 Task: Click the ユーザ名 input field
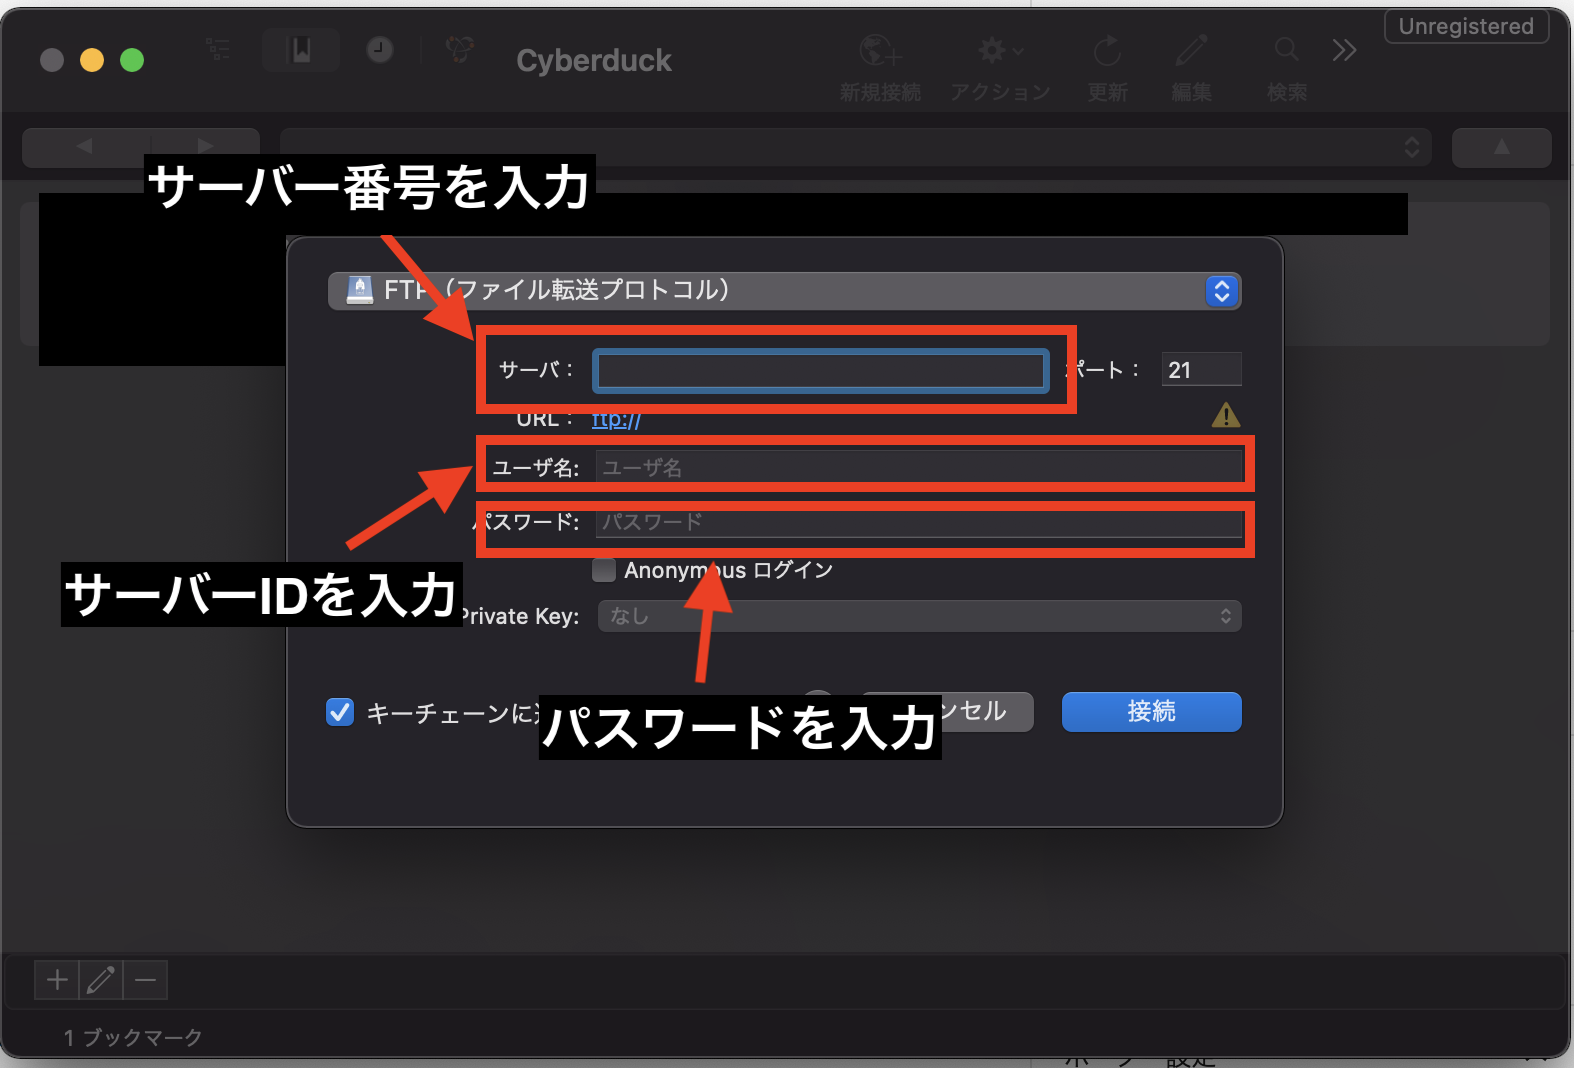pos(920,467)
